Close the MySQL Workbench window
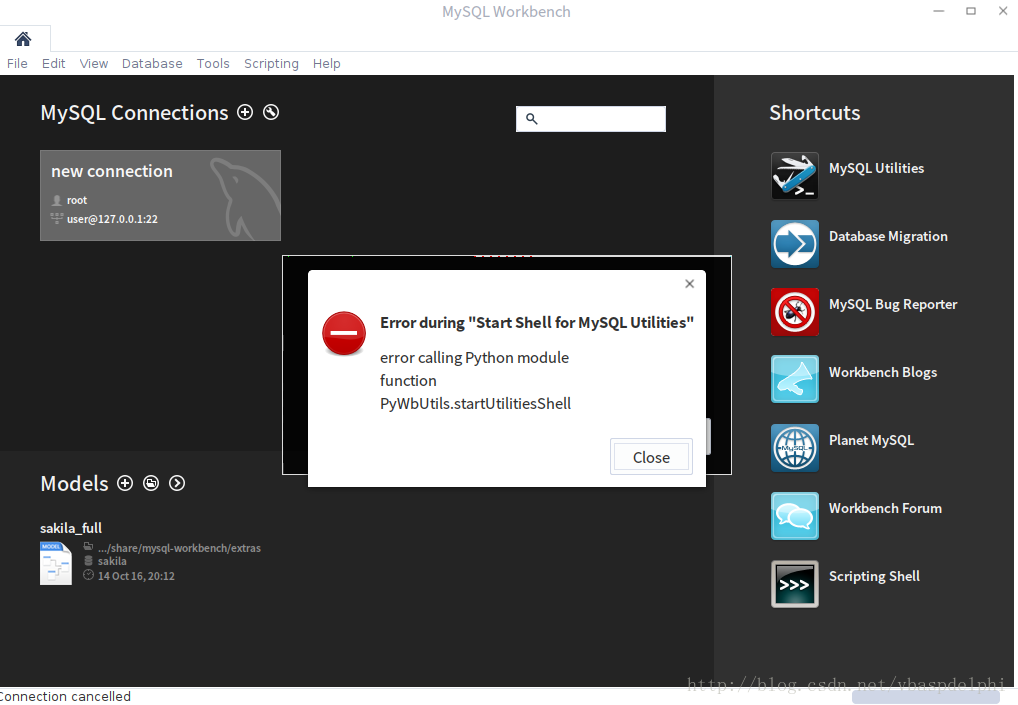The width and height of the screenshot is (1018, 705). (x=1003, y=11)
